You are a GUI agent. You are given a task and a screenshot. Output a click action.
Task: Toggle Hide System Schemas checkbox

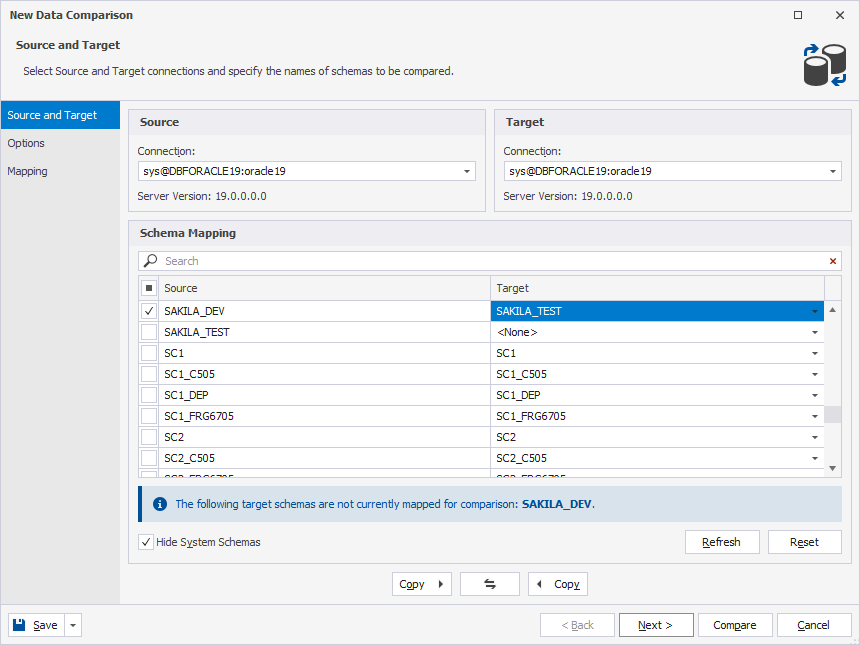coord(145,542)
